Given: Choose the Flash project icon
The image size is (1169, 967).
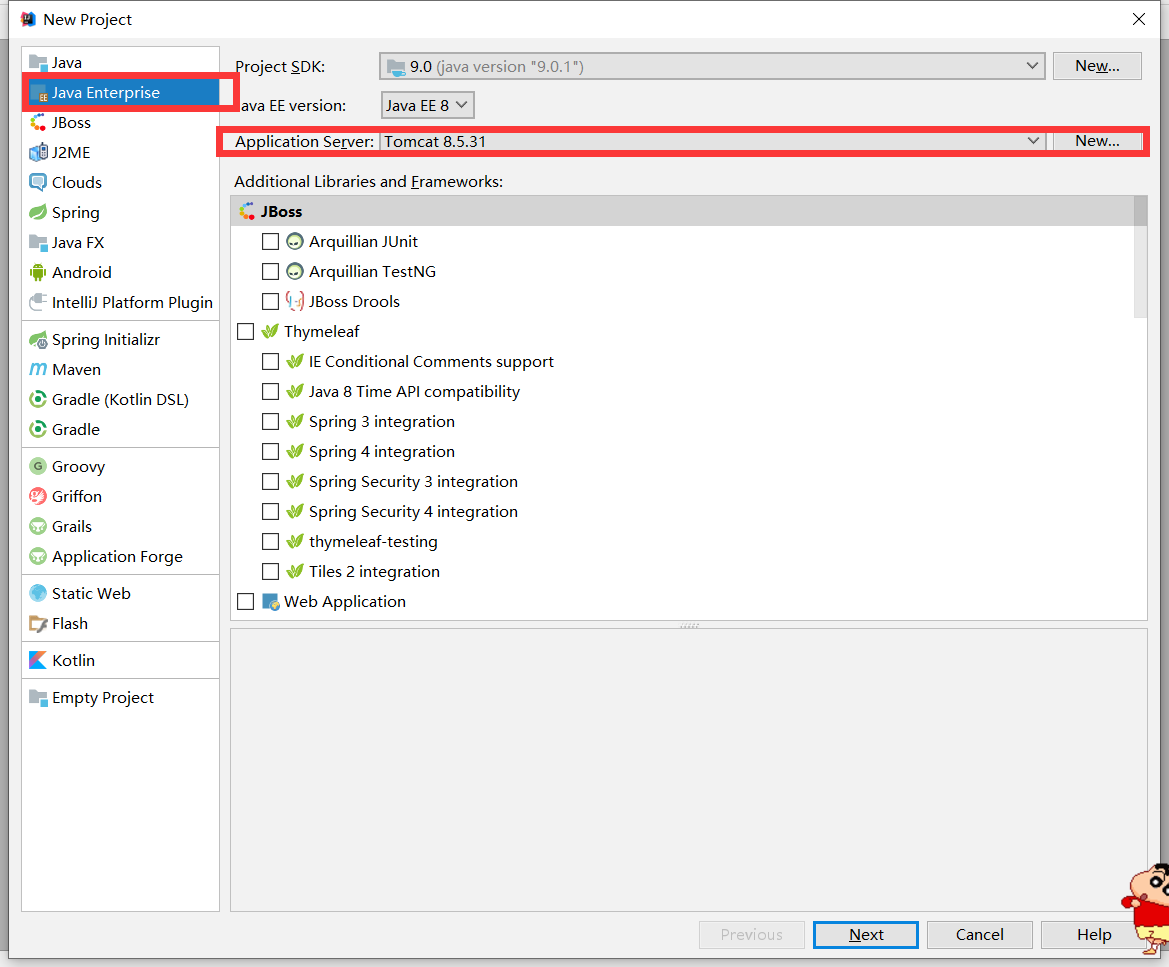Looking at the screenshot, I should [38, 624].
